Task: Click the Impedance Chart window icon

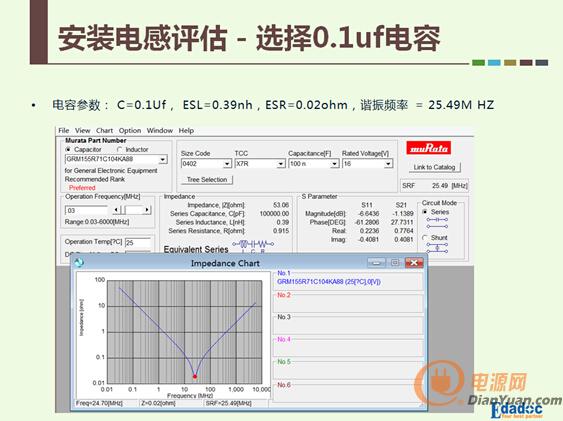Action: 79,263
